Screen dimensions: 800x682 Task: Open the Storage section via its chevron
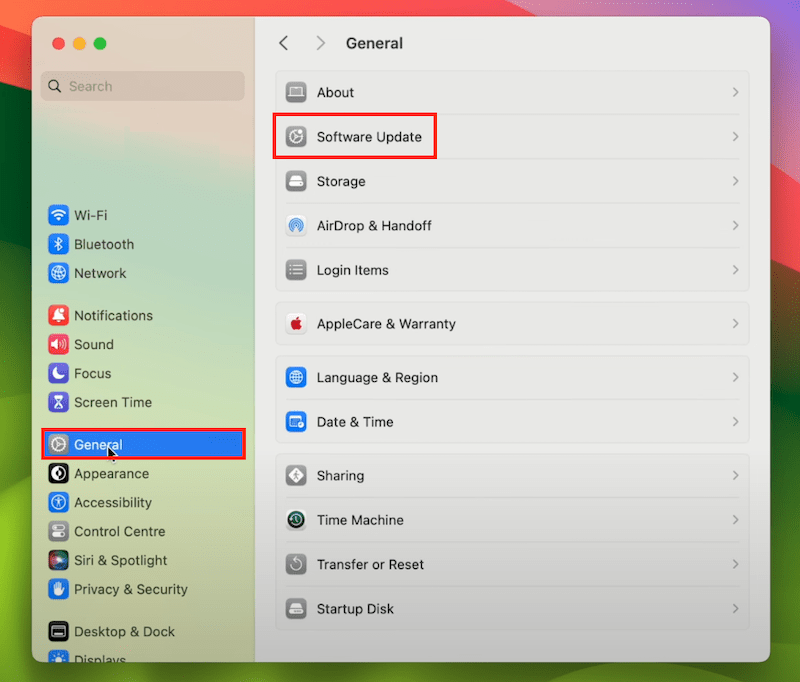(736, 181)
